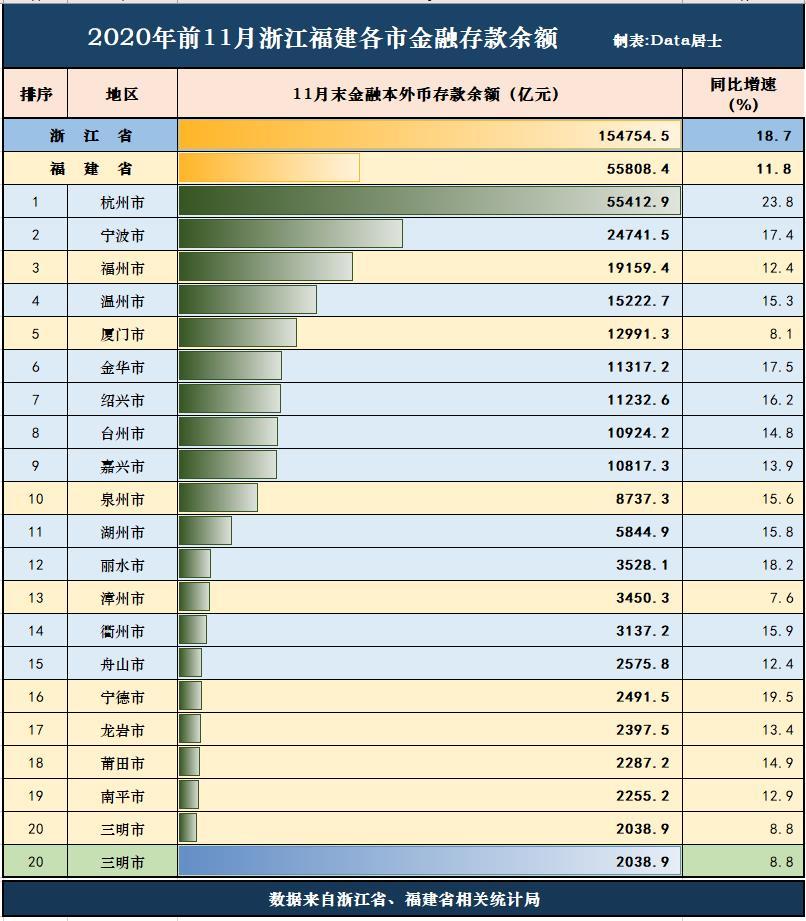Click the '湖州市' cell

pos(122,532)
